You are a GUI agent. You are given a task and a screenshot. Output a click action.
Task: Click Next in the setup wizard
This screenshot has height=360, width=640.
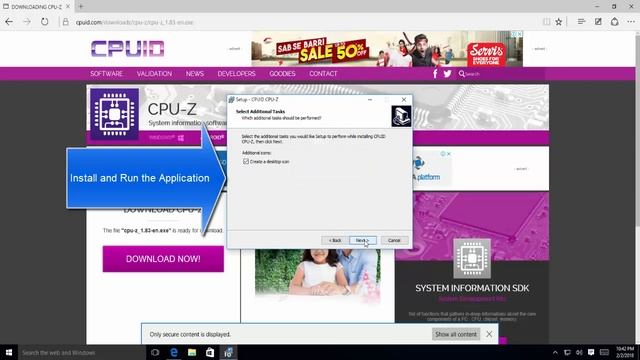pos(363,240)
